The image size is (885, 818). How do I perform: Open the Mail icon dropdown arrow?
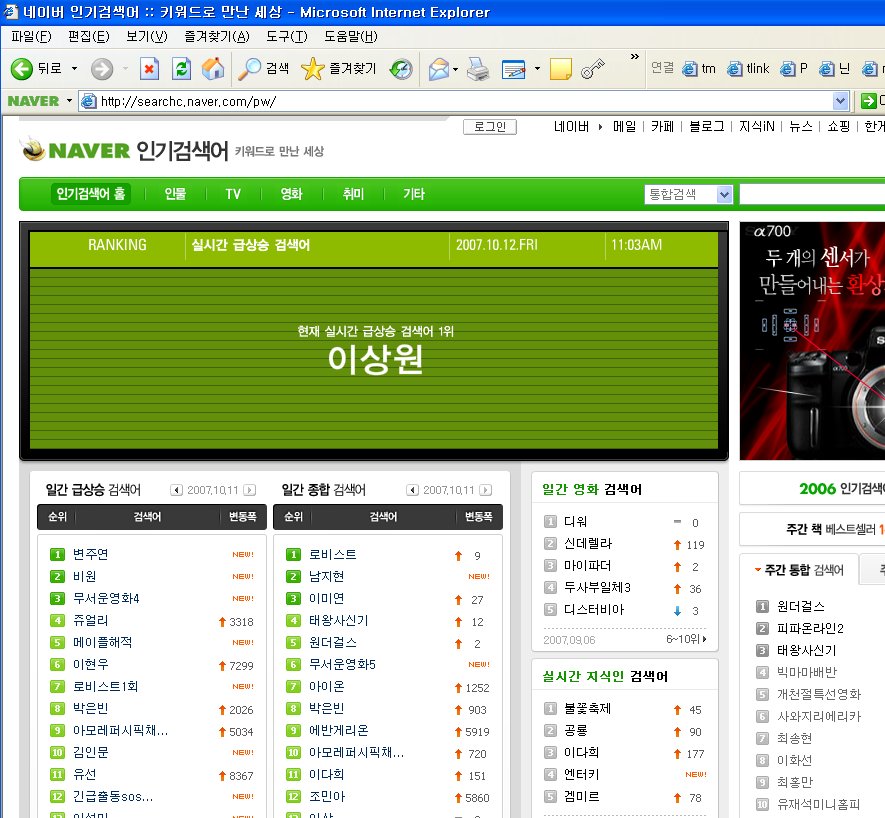pyautogui.click(x=455, y=69)
